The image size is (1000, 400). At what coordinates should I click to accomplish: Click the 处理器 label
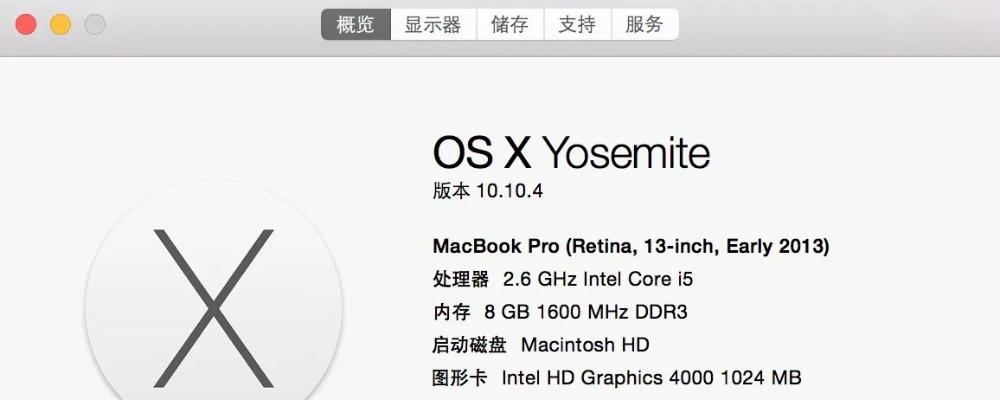pos(461,279)
